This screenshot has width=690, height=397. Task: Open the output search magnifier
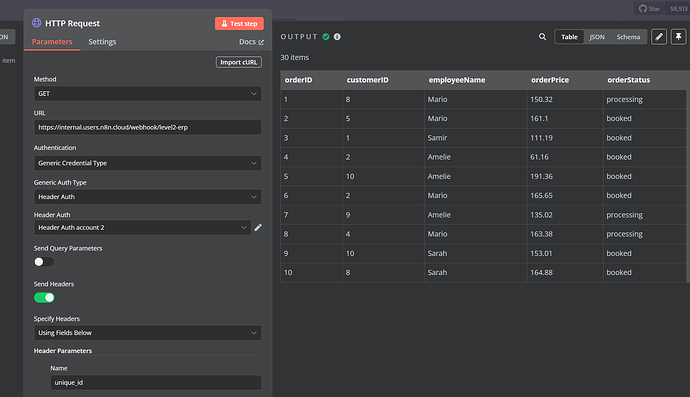(543, 37)
